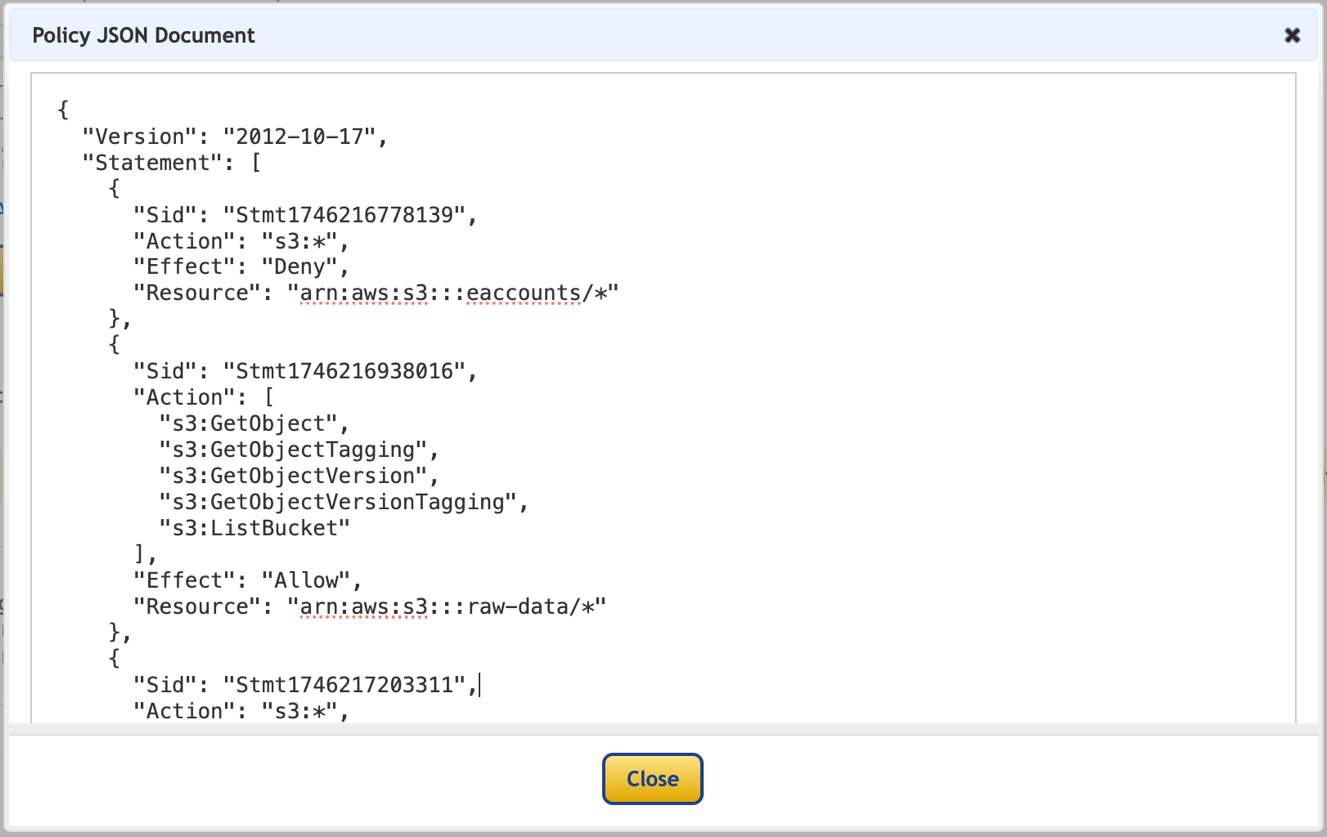Click the raw-data resource ARN line

tap(370, 607)
